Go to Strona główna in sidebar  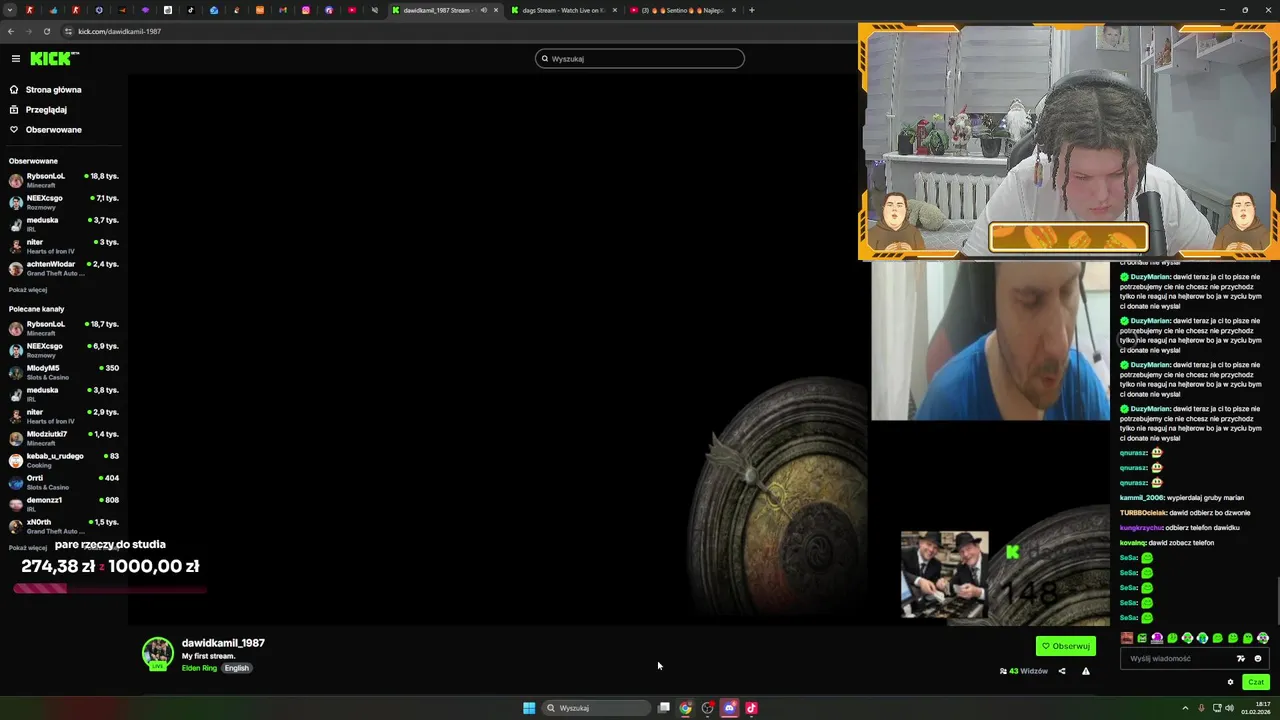point(54,90)
